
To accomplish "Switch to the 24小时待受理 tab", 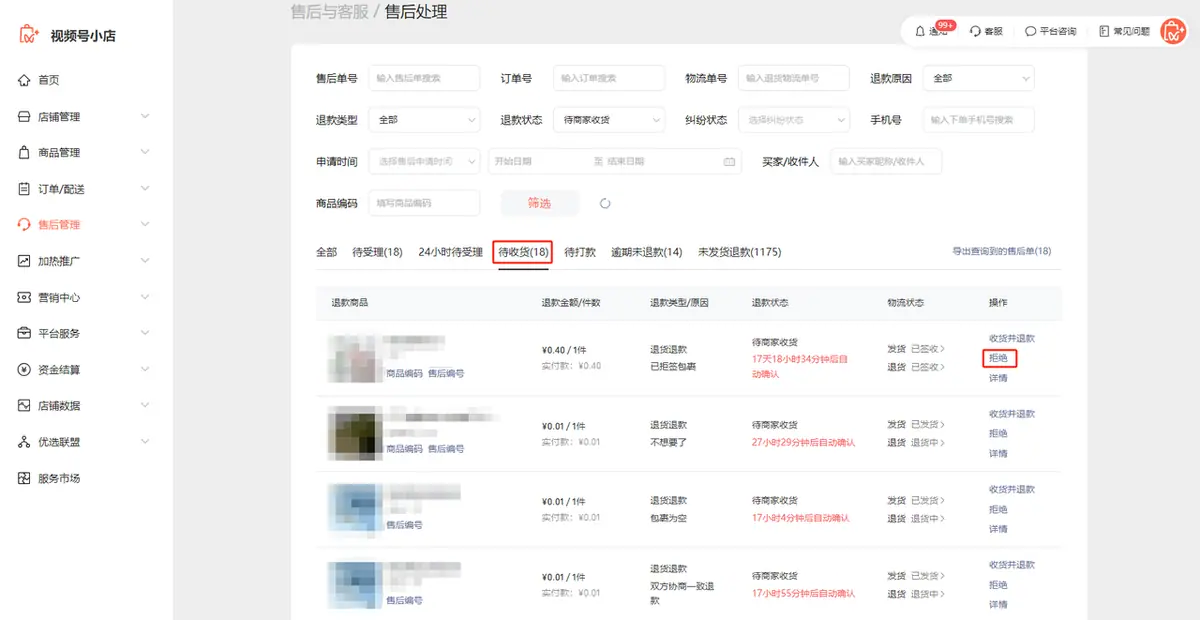I will 450,252.
